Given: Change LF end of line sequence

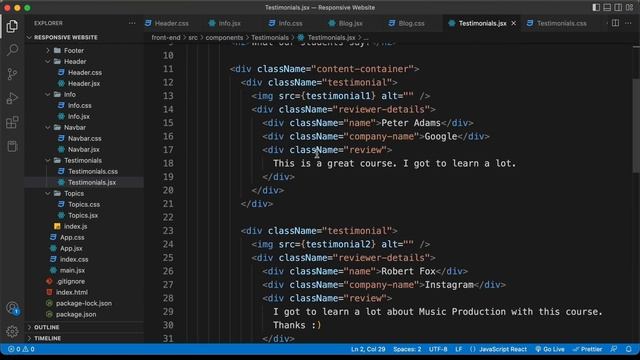Looking at the screenshot, I should coord(459,349).
